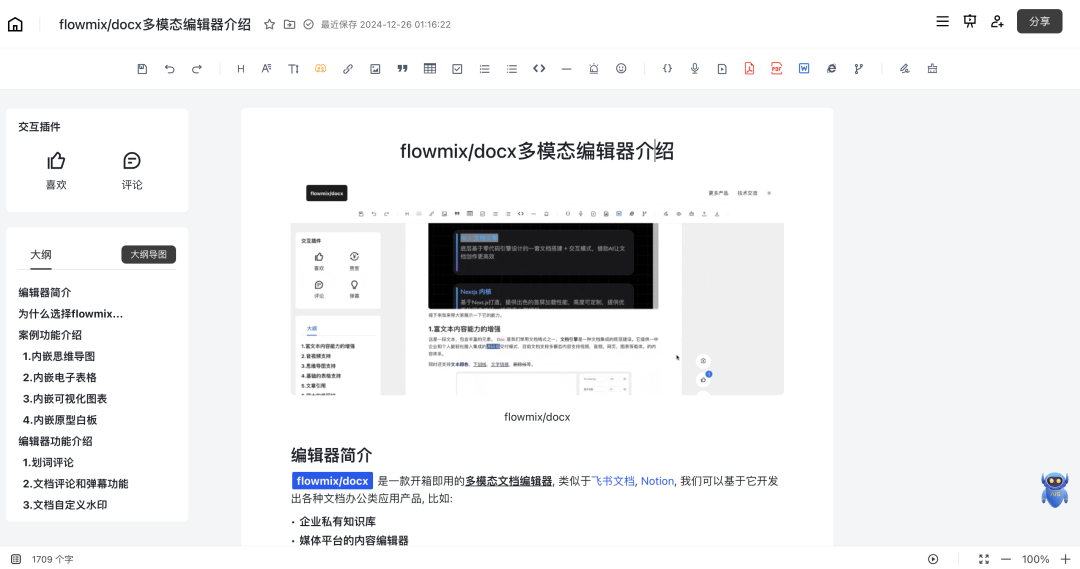Go to 3.内嵌可视化图表 outline entry
1080x569 pixels.
coord(65,400)
